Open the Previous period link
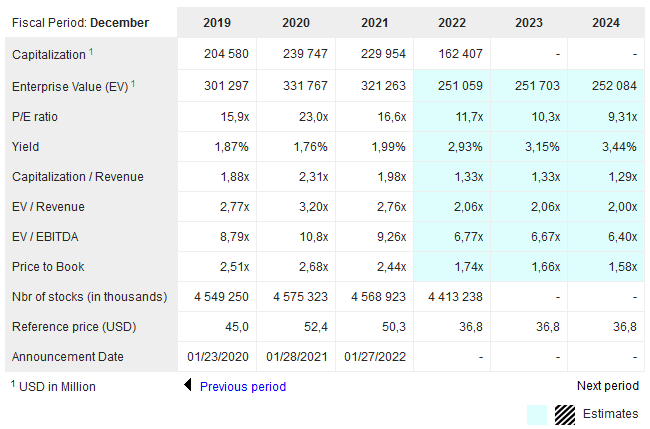This screenshot has height=429, width=650. pos(242,387)
